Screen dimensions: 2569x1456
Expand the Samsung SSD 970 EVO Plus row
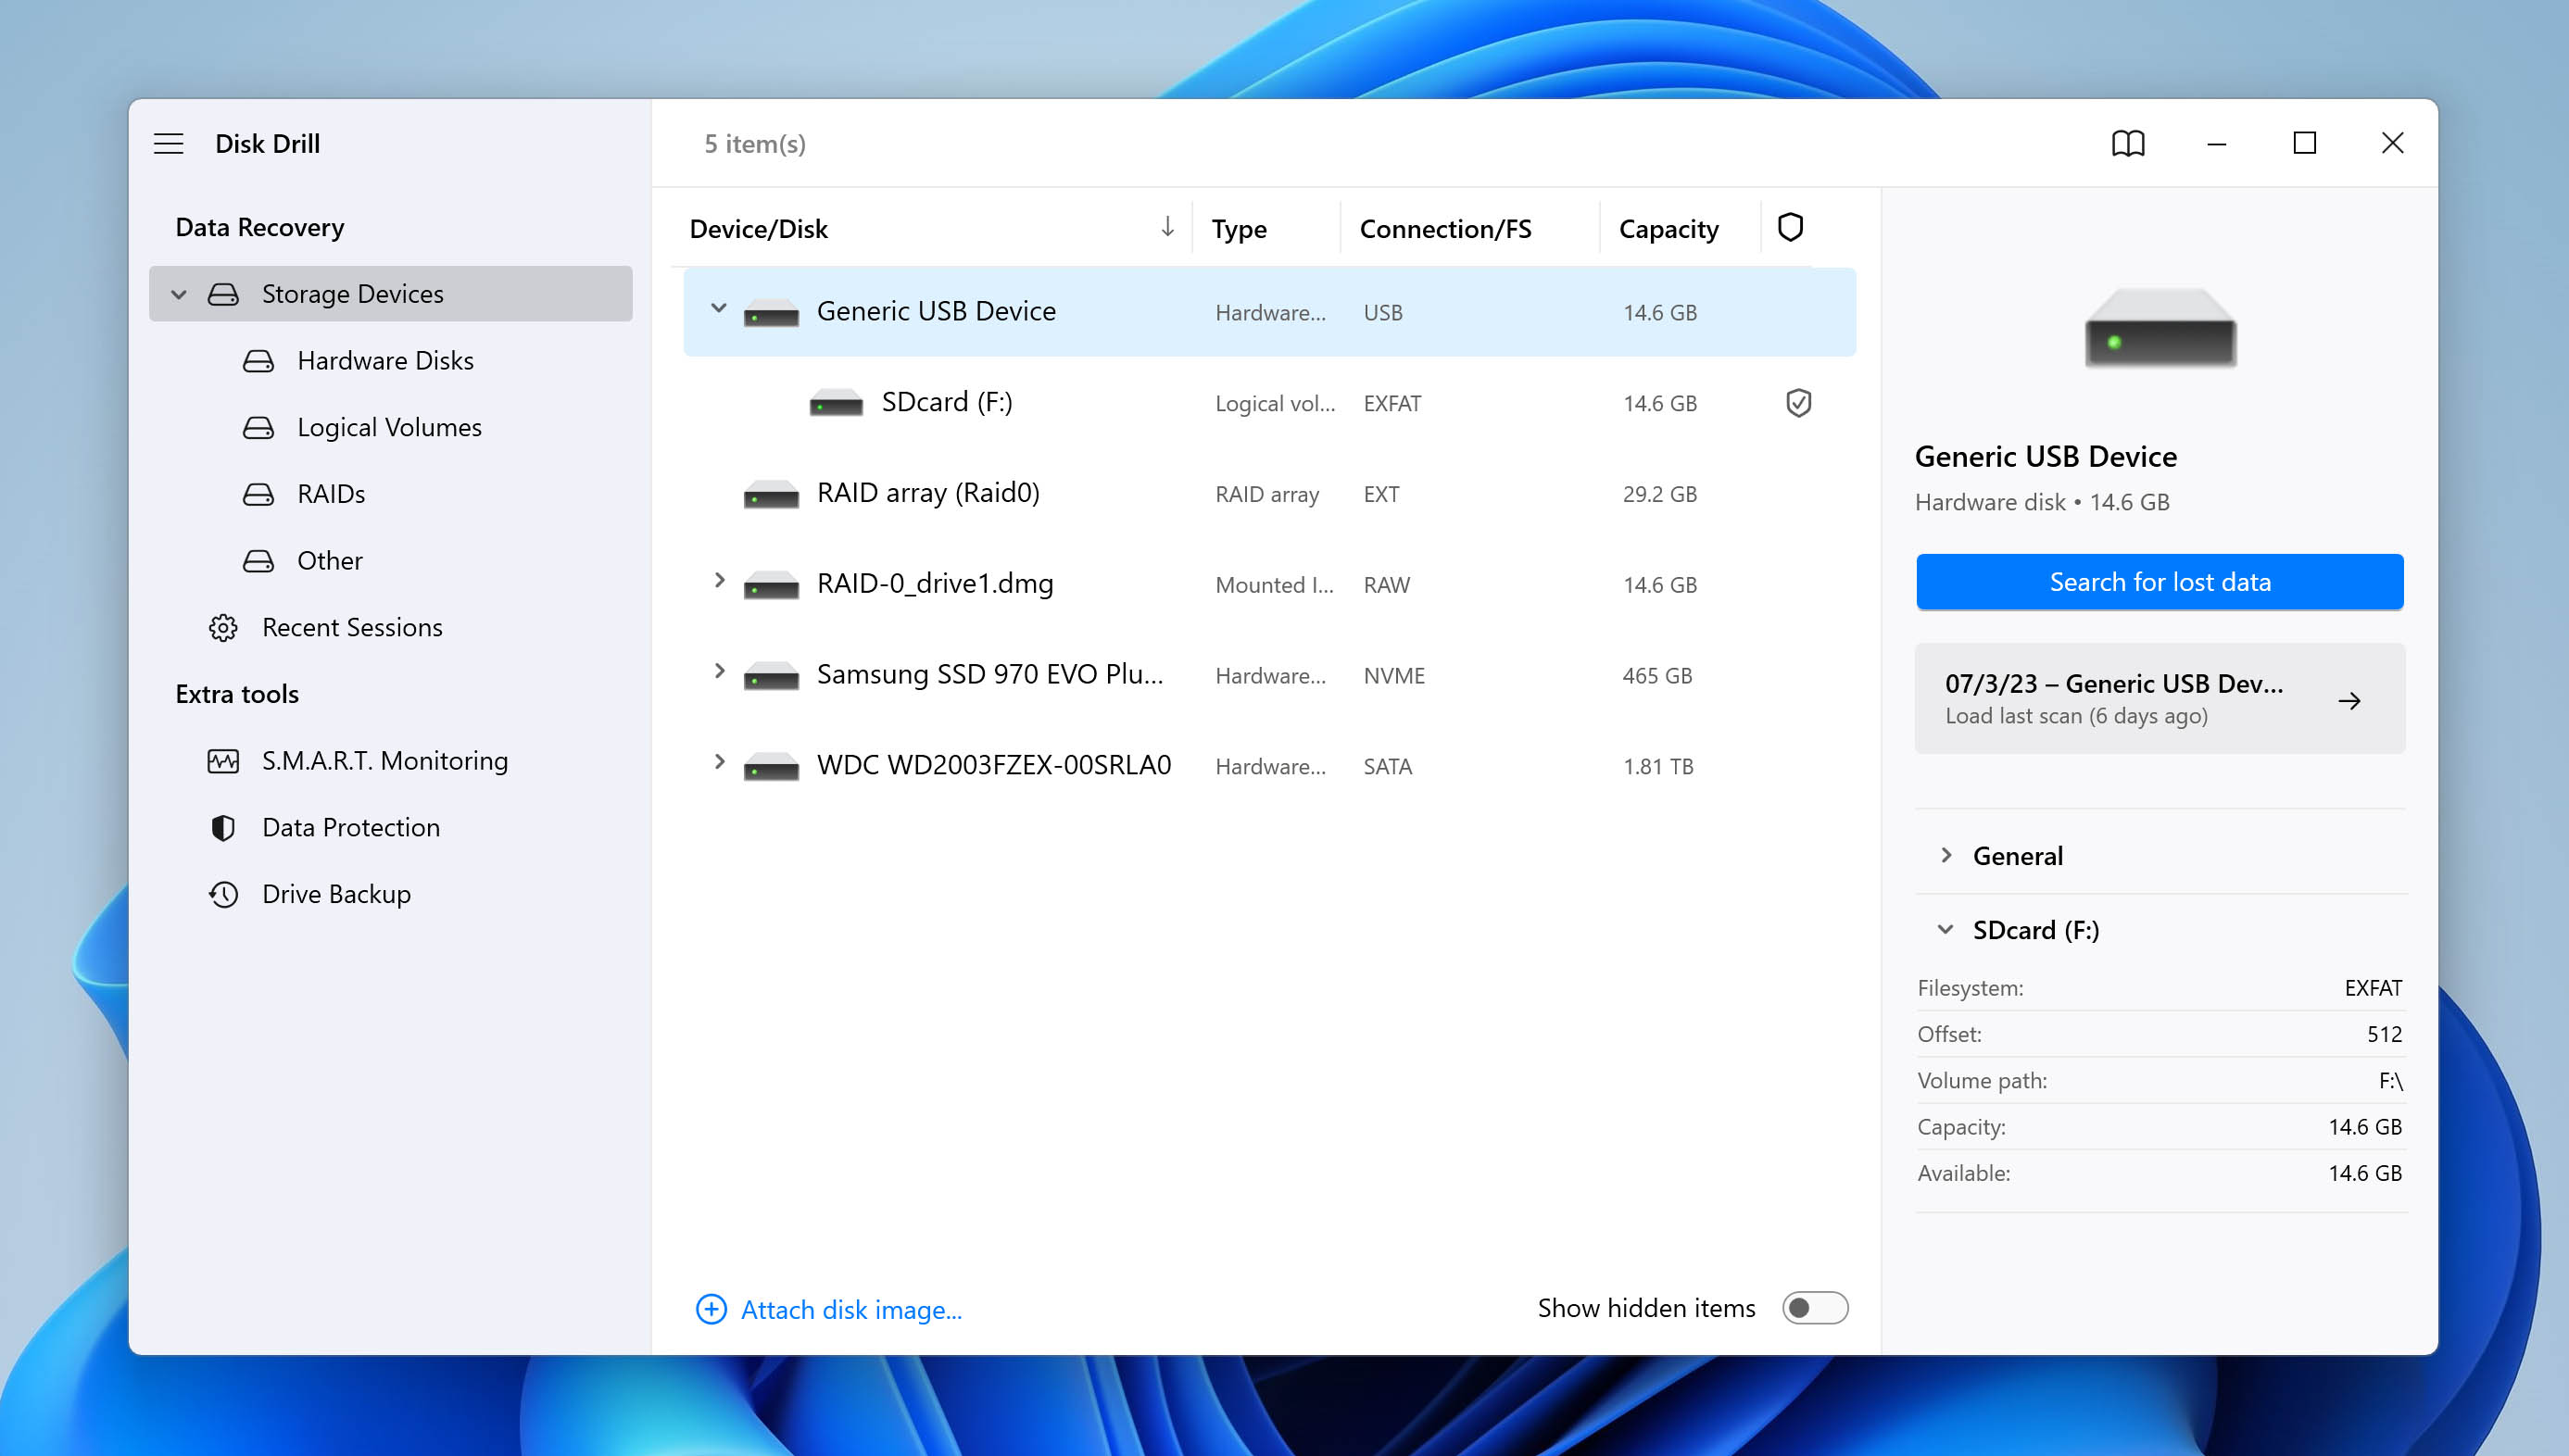pyautogui.click(x=720, y=672)
